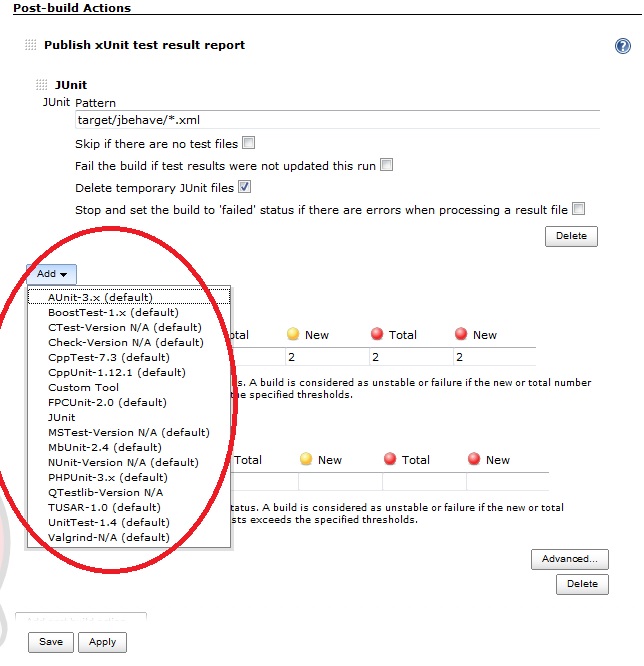Grab the JUnit section drag handle icon
Viewport: 644px width, 666px height.
42,85
